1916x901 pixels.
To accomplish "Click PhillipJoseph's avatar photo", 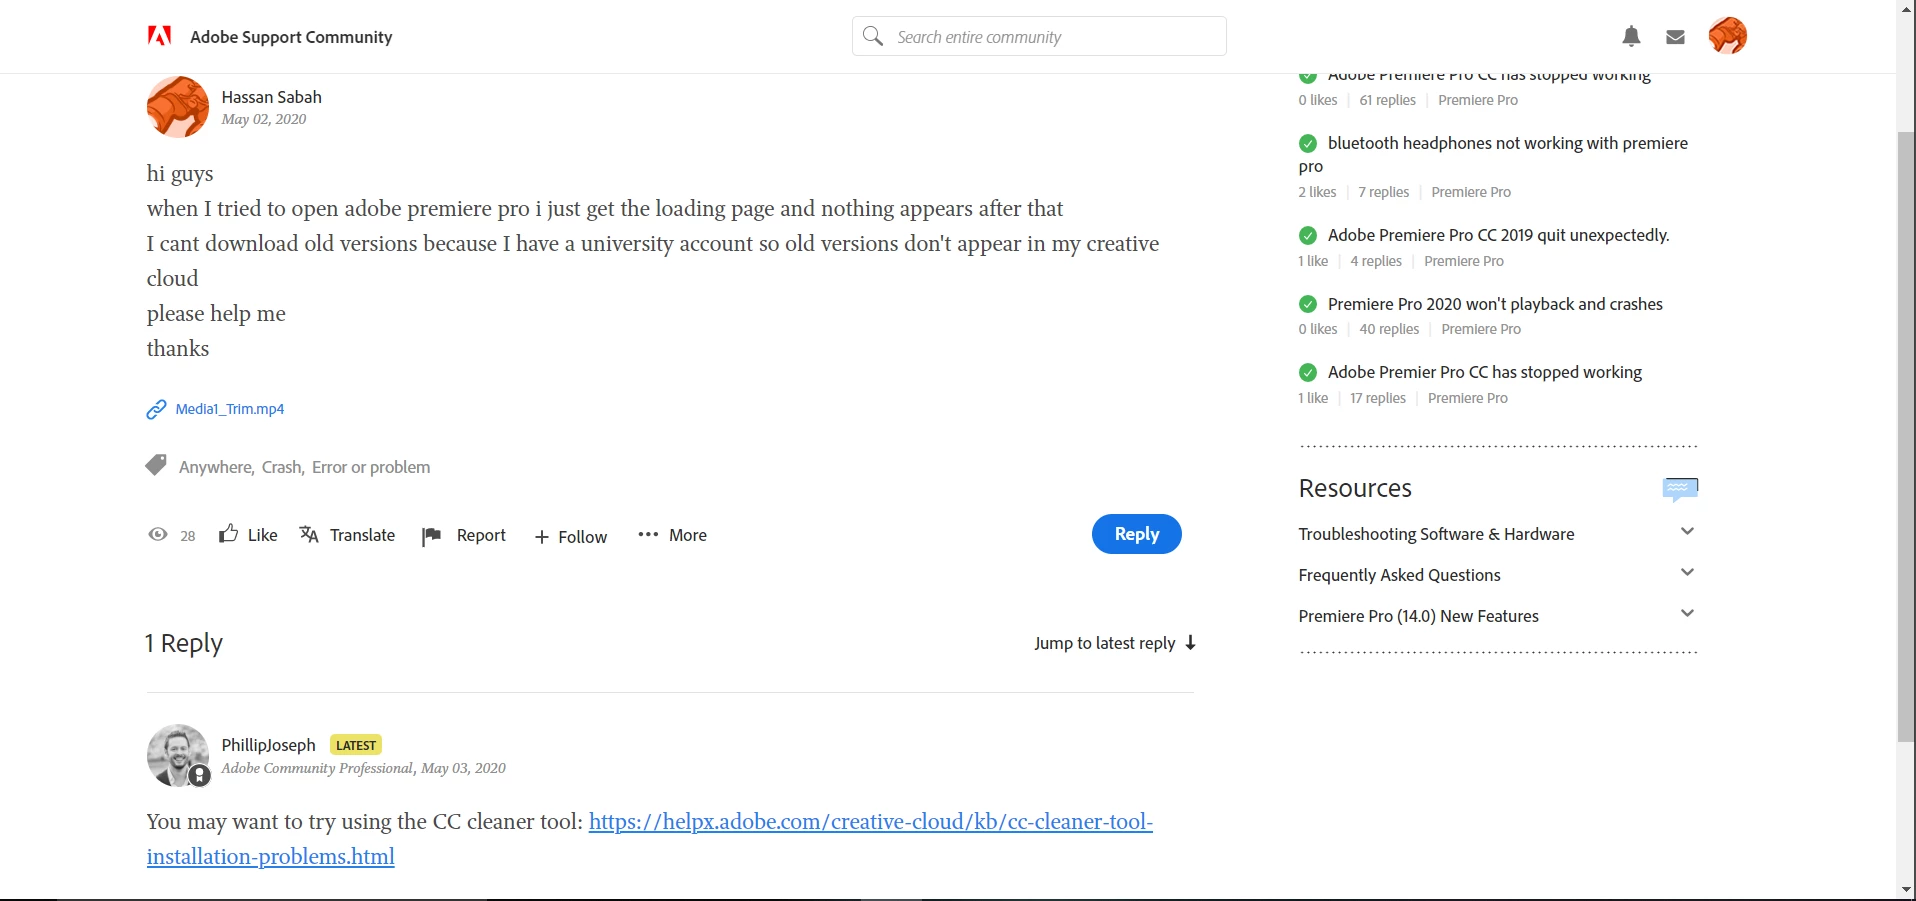I will tap(178, 755).
